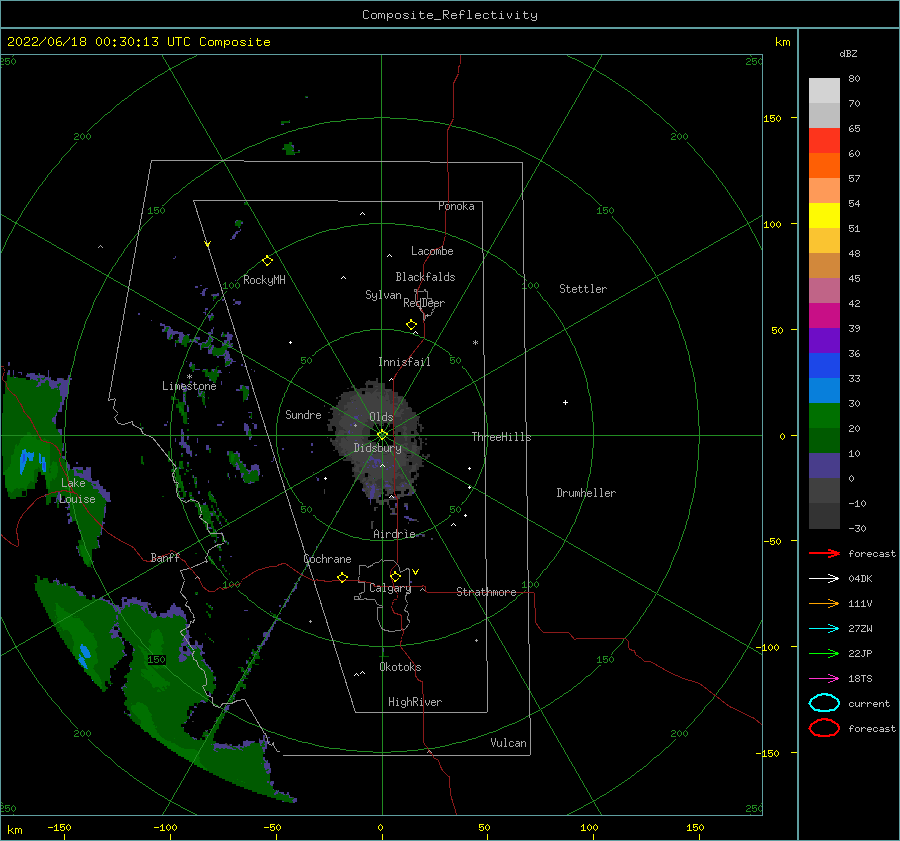Click the Composite_Reflectivity title
Viewport: 900px width, 841px height.
tap(450, 15)
